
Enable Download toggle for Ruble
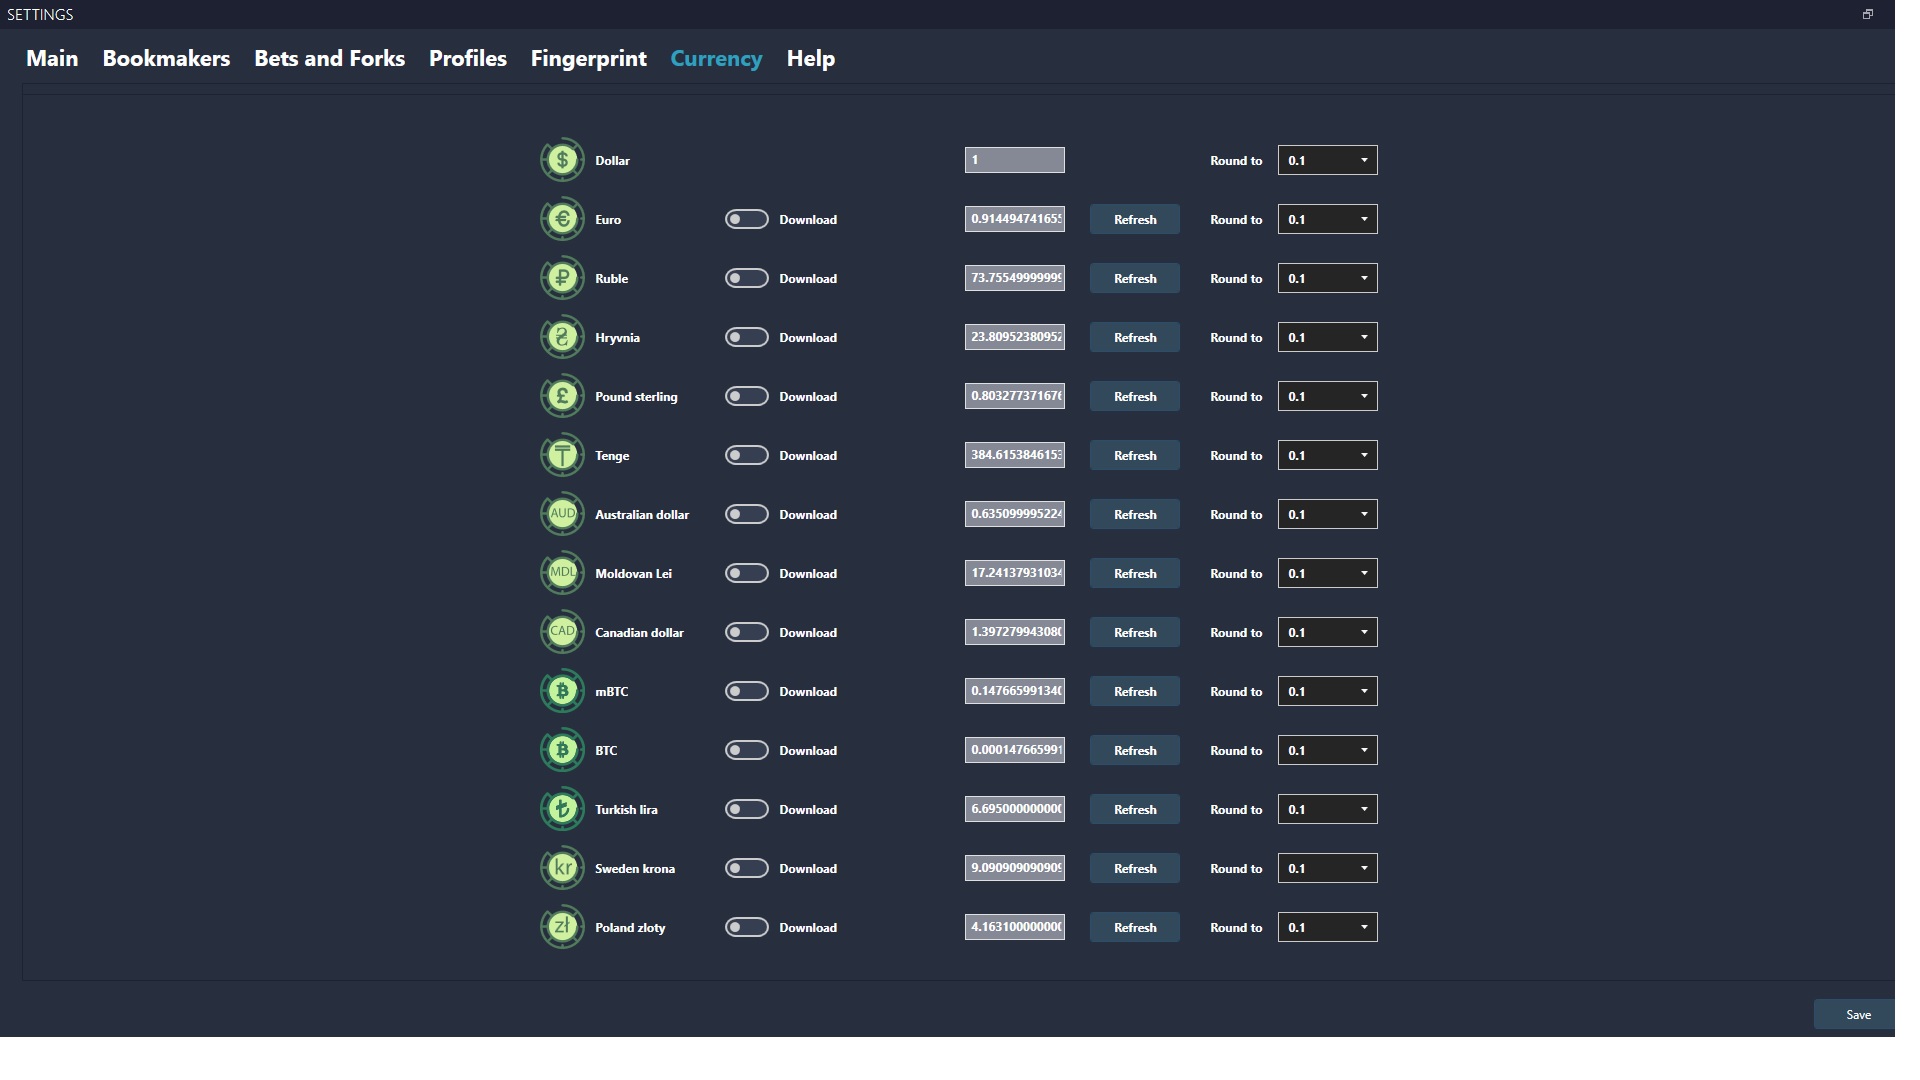747,278
